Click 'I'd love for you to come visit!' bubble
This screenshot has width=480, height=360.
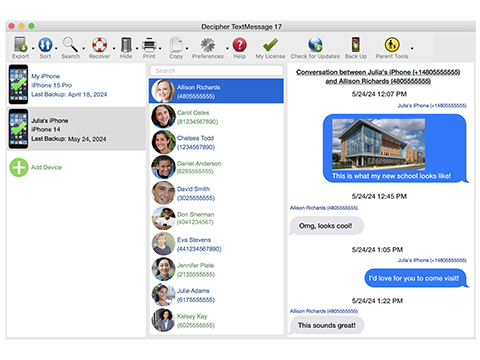(416, 278)
